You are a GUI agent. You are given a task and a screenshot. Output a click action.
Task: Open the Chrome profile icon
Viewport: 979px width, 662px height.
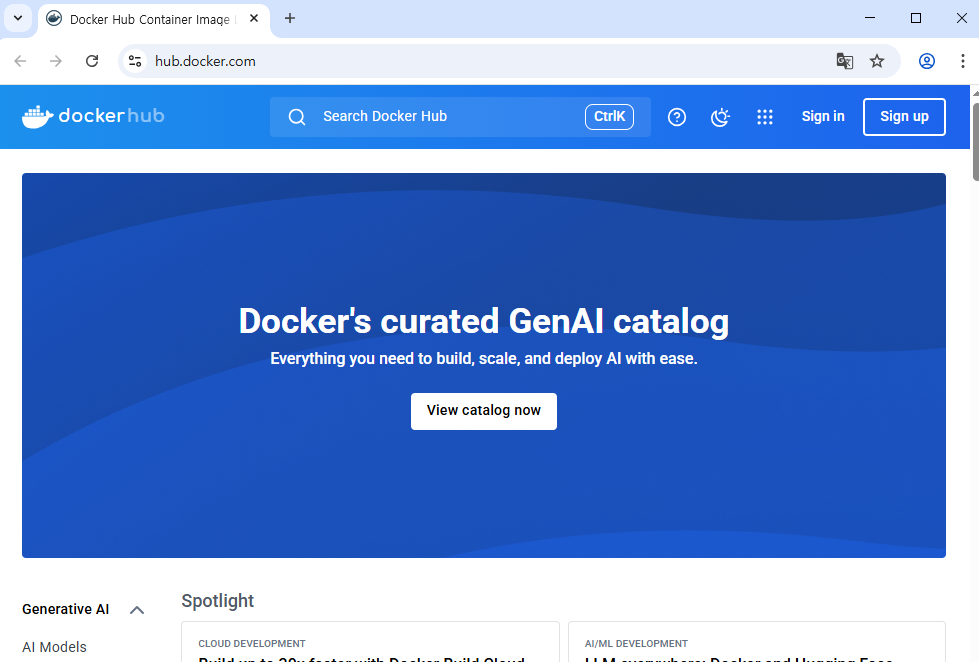(x=927, y=61)
